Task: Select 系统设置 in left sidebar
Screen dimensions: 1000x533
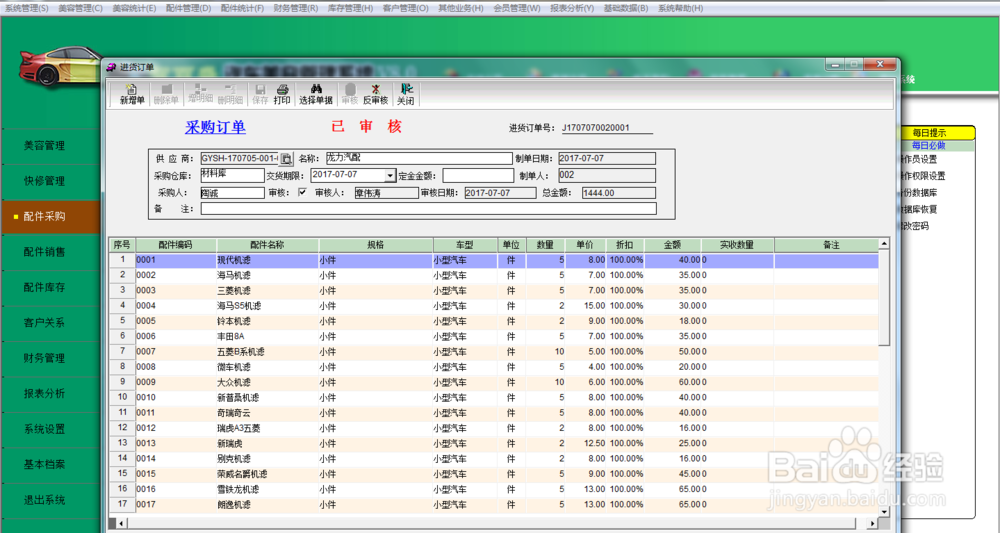Action: 50,429
